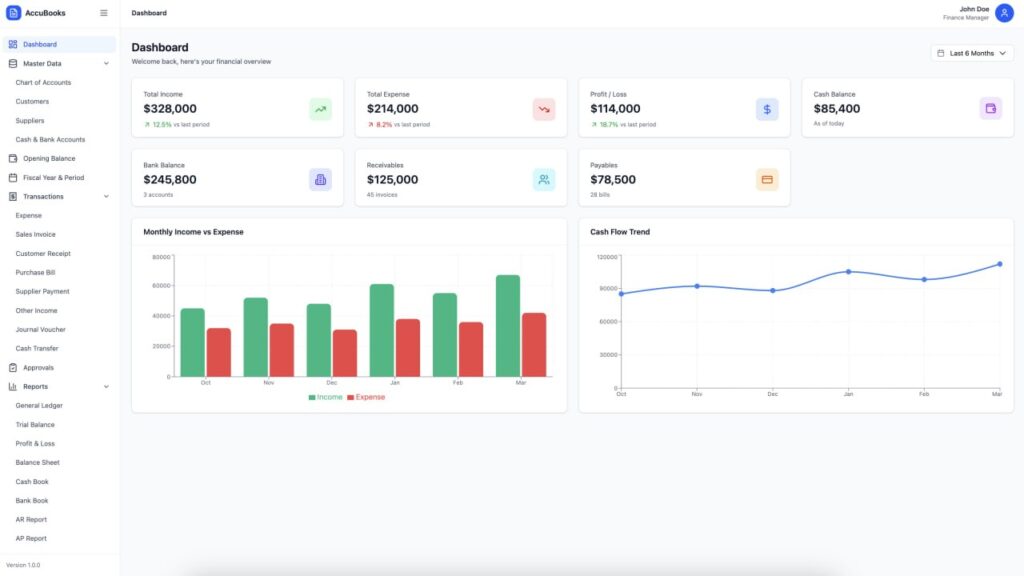The height and width of the screenshot is (576, 1024).
Task: Toggle the green Income legend swatch
Action: click(x=312, y=397)
